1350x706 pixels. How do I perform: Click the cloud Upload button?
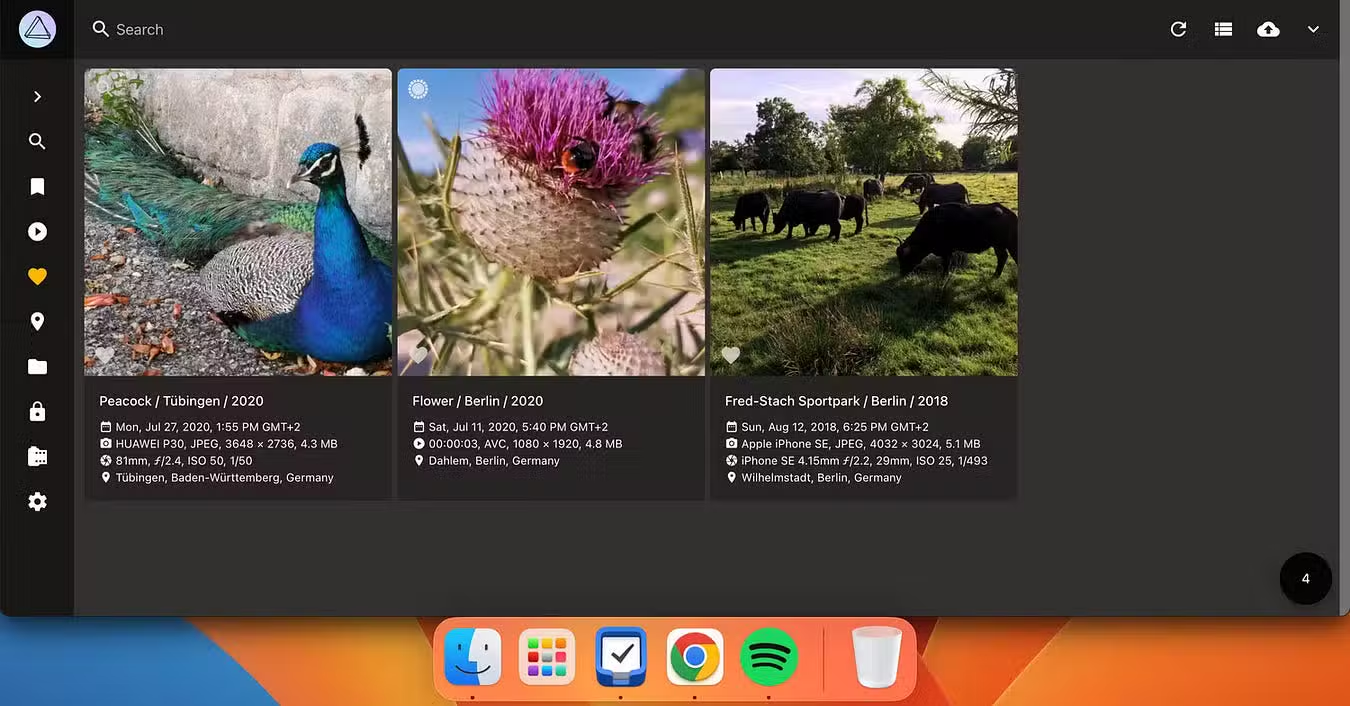click(x=1268, y=30)
